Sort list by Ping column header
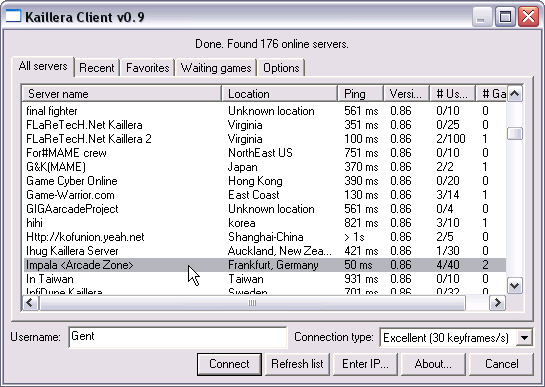 [x=360, y=94]
